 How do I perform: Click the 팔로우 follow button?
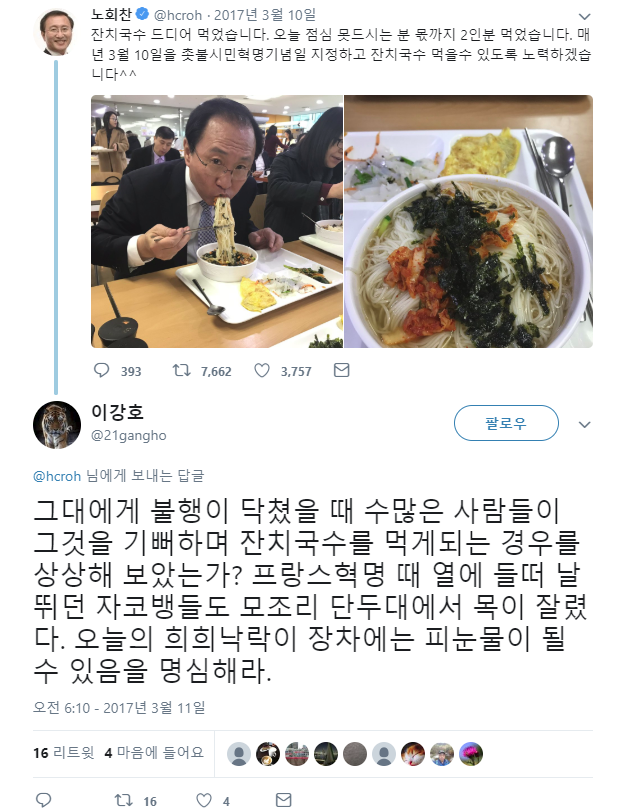[x=506, y=423]
